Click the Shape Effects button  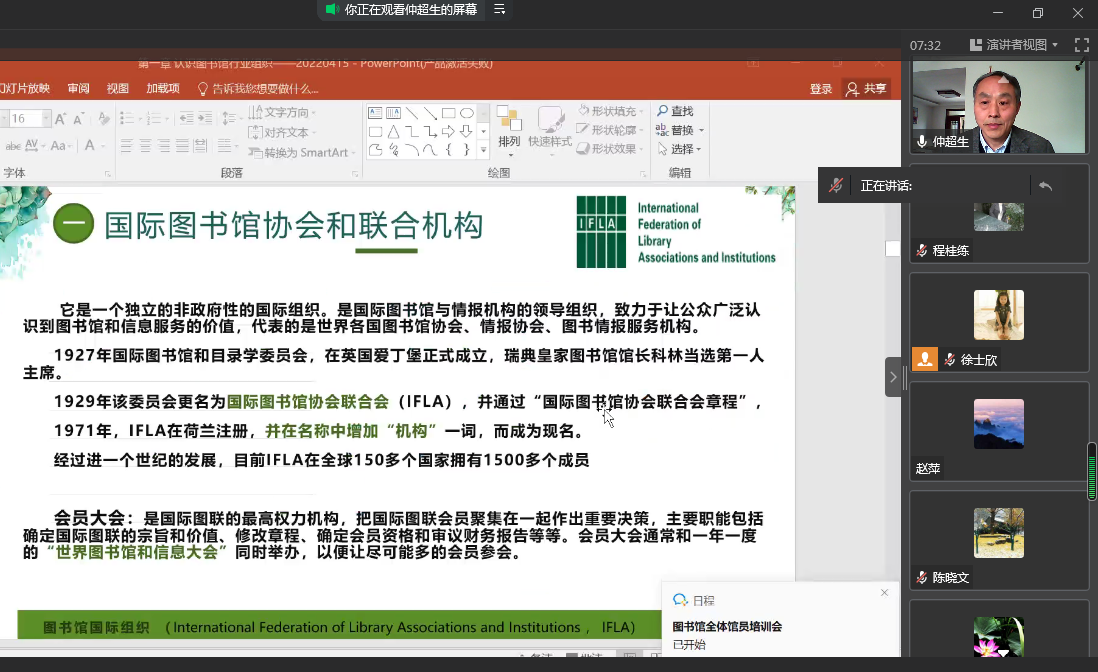click(608, 149)
